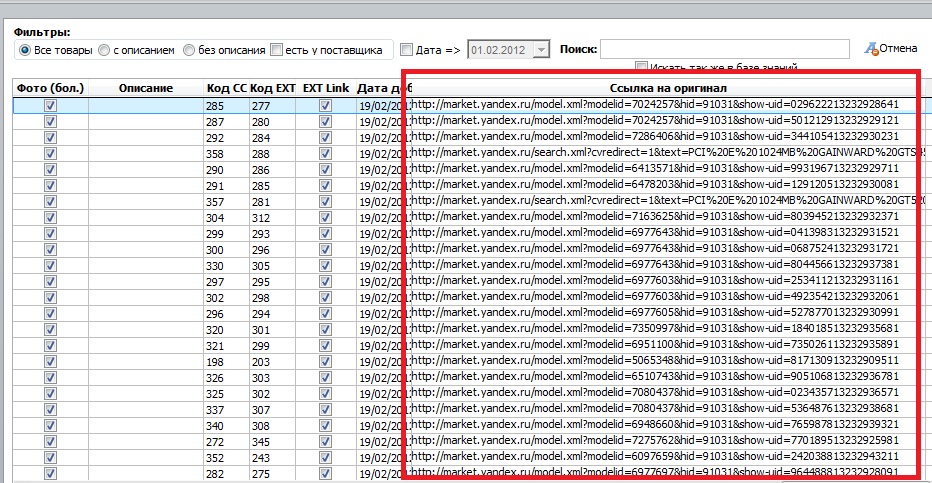The height and width of the screenshot is (483, 932).
Task: Select Код EXT cell with value 203
Action: [x=272, y=362]
